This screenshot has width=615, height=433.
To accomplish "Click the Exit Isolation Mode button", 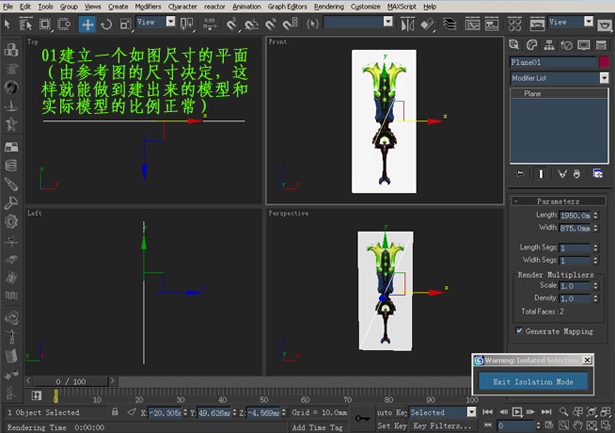I will coord(531,381).
